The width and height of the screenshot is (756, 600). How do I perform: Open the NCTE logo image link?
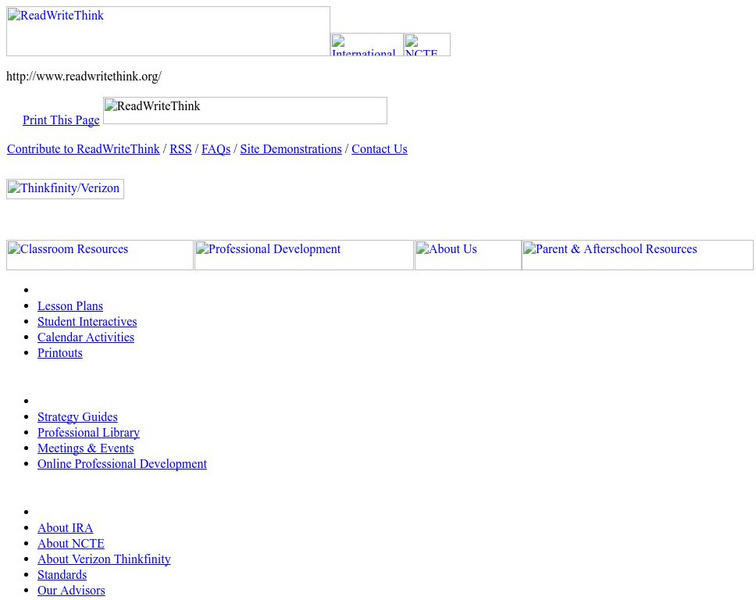(x=427, y=44)
